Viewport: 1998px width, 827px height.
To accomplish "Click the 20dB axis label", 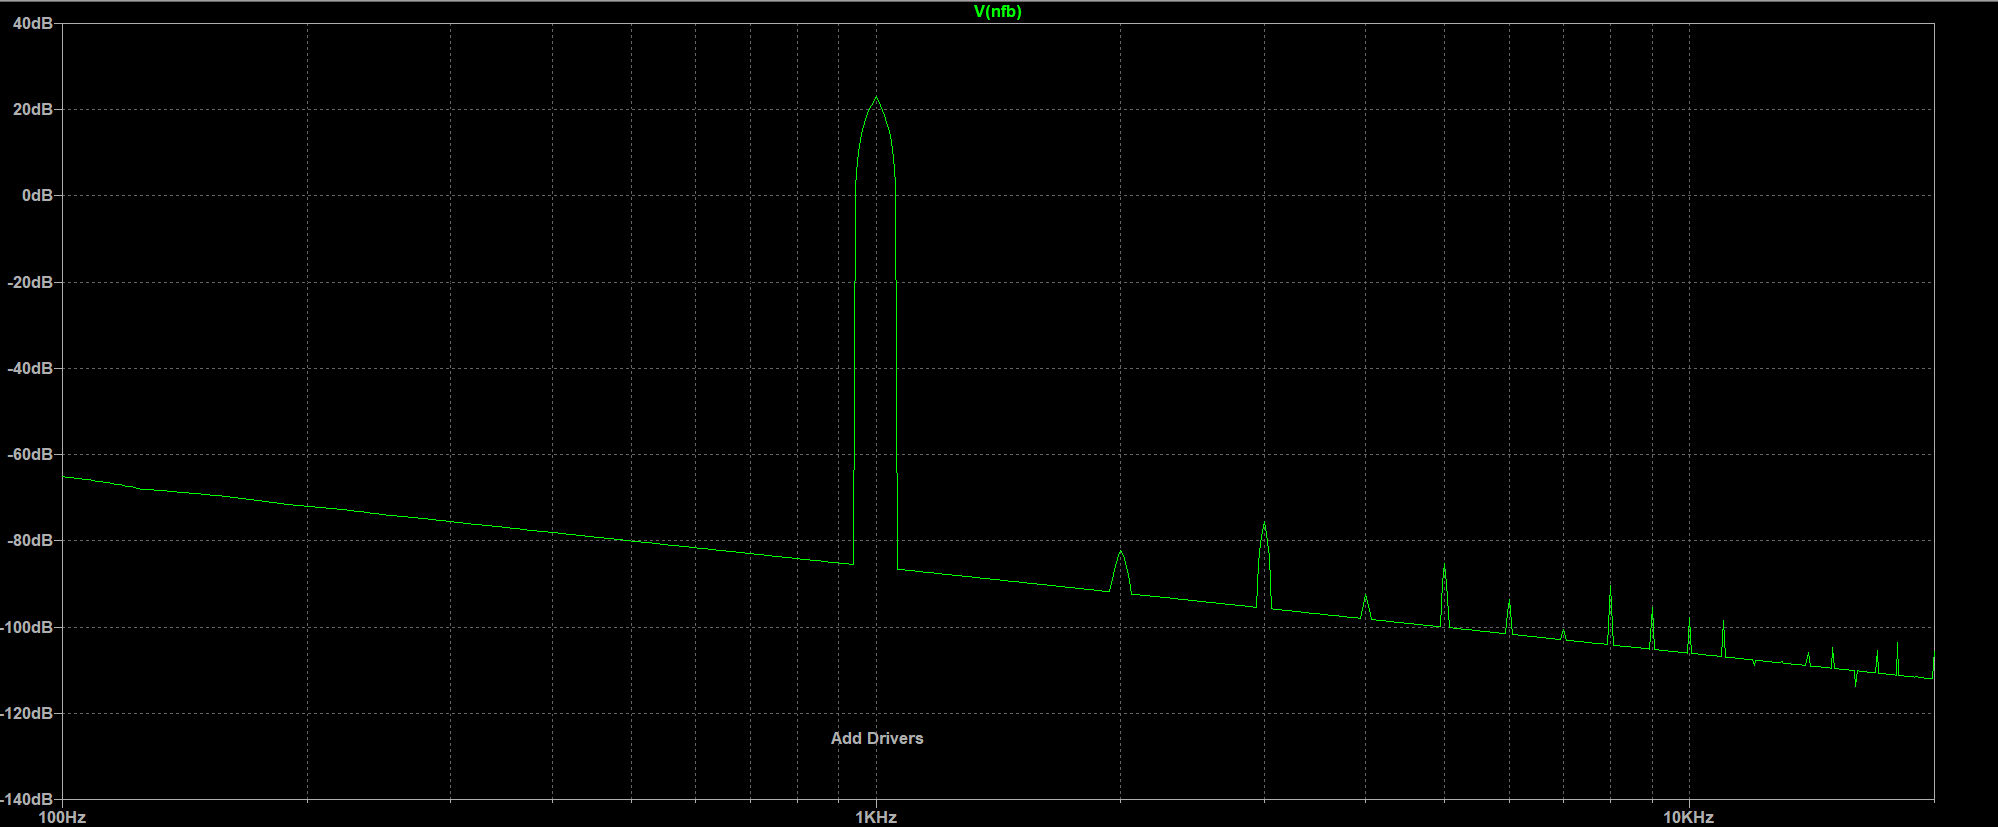I will point(32,109).
